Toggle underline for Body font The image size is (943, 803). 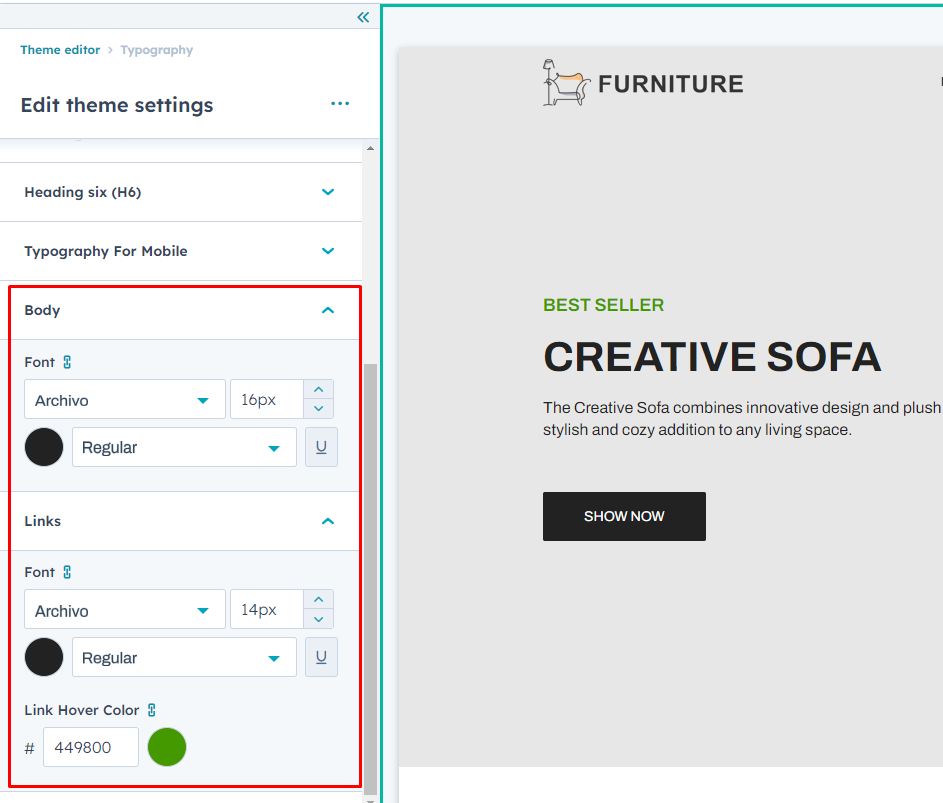pyautogui.click(x=321, y=447)
